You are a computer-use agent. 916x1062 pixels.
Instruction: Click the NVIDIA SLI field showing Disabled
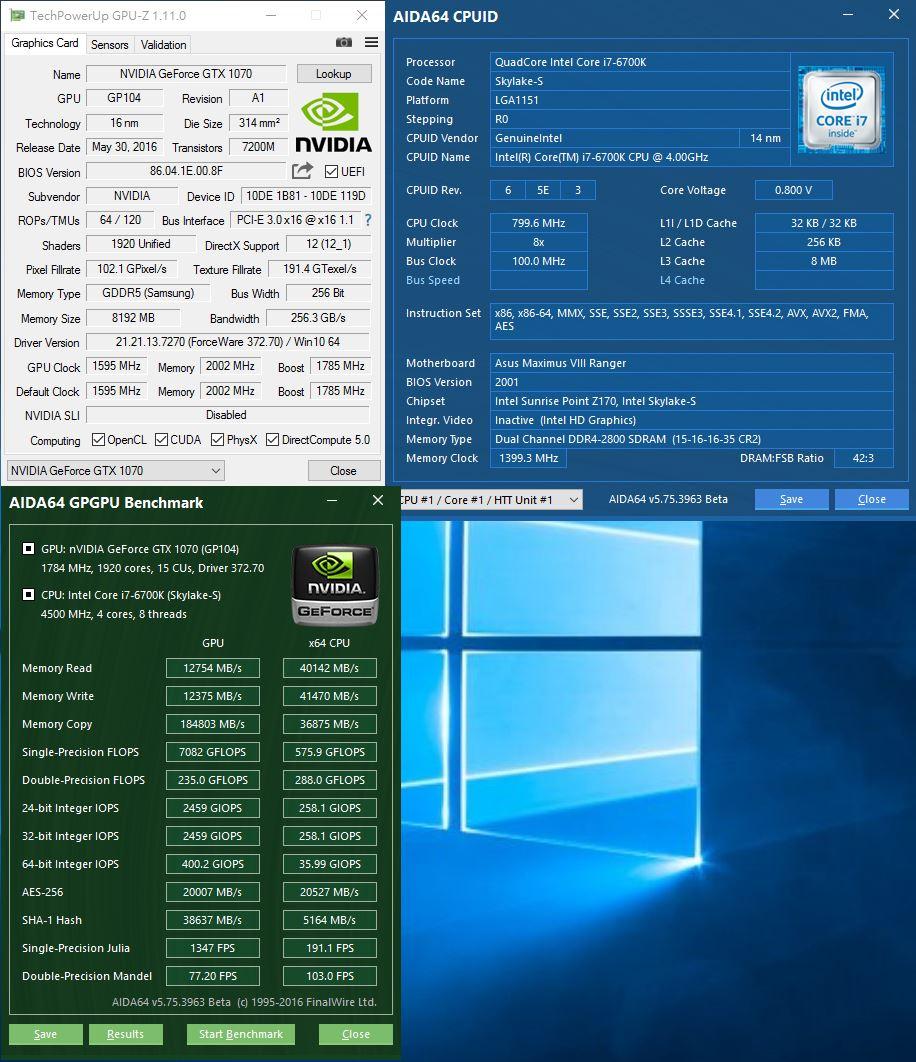pyautogui.click(x=226, y=415)
